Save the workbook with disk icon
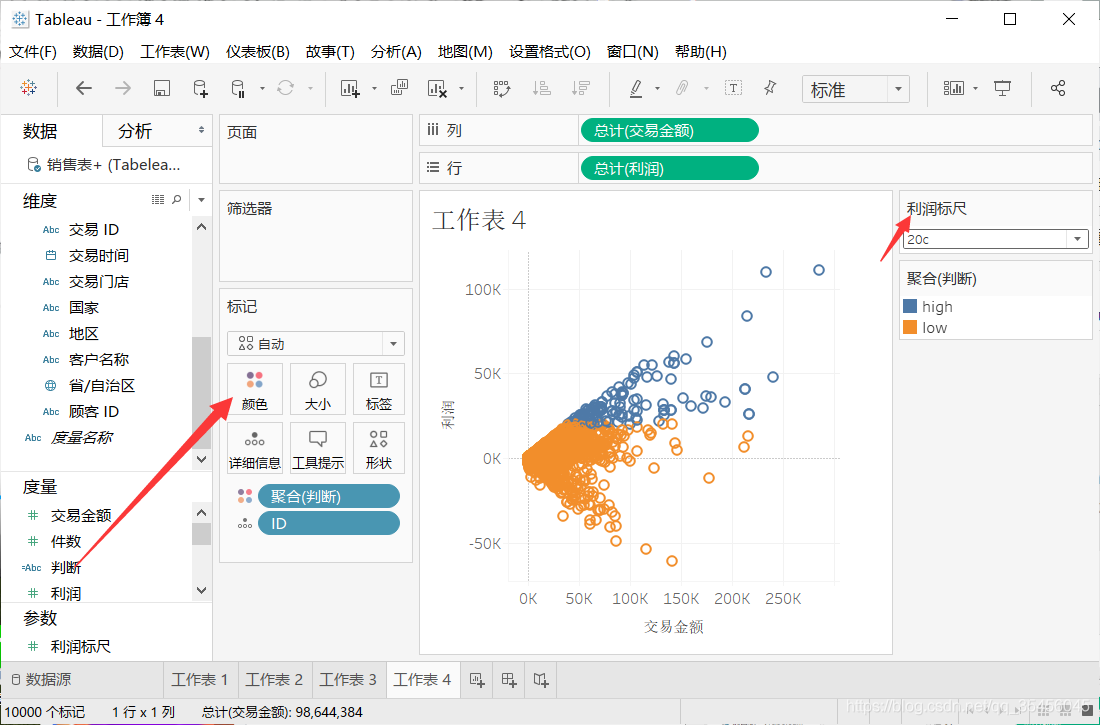The image size is (1100, 725). tap(162, 88)
